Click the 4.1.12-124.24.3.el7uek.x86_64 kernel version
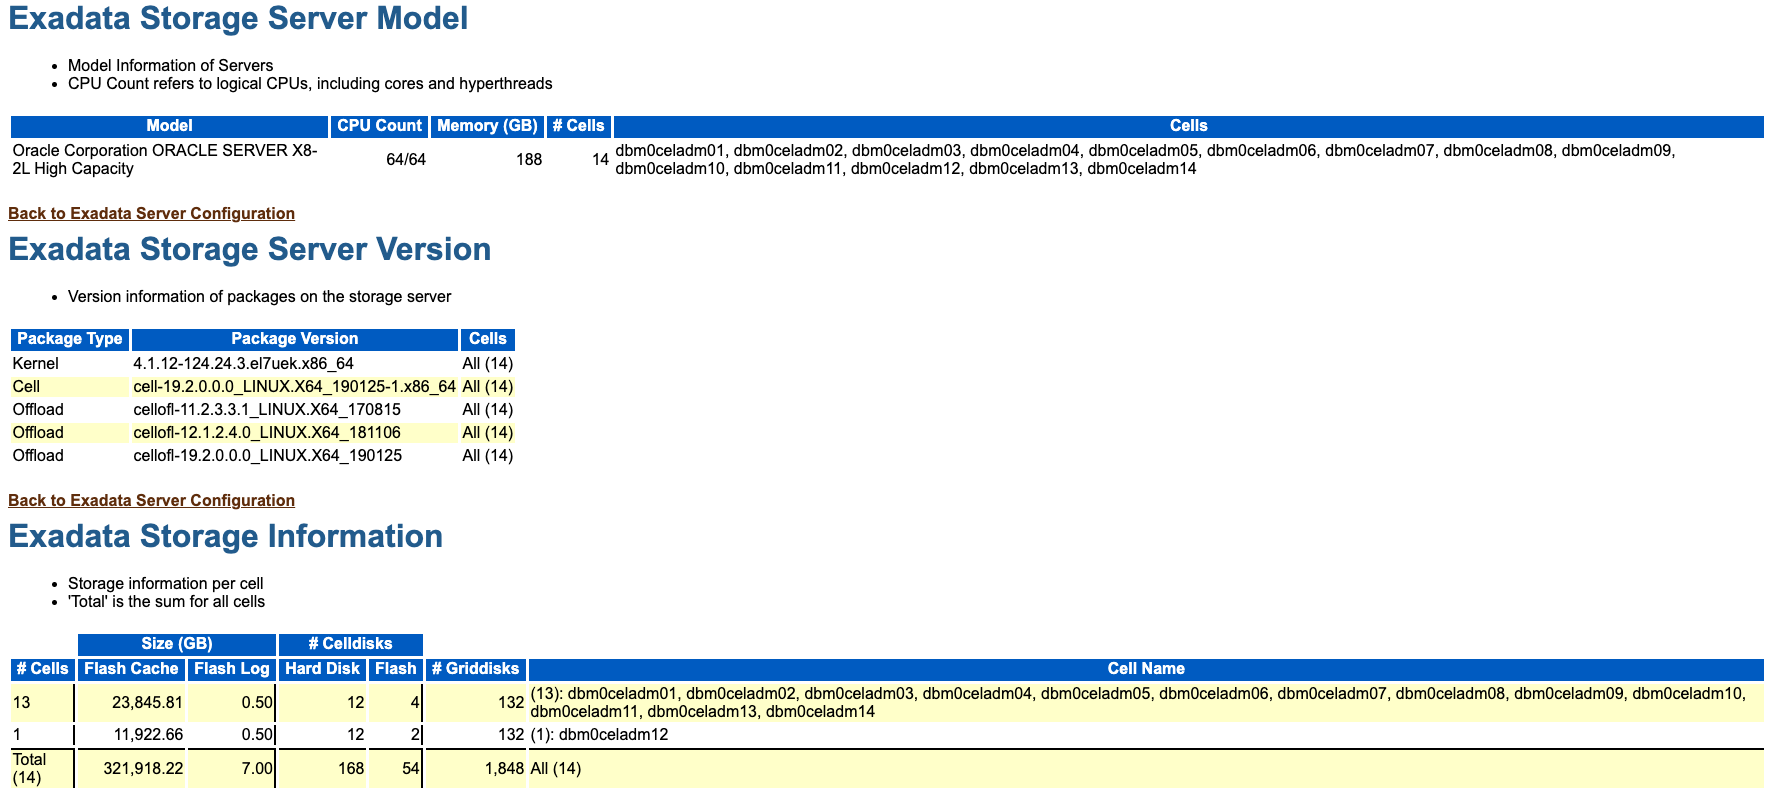Screen dimensions: 1770x796 click(x=243, y=364)
